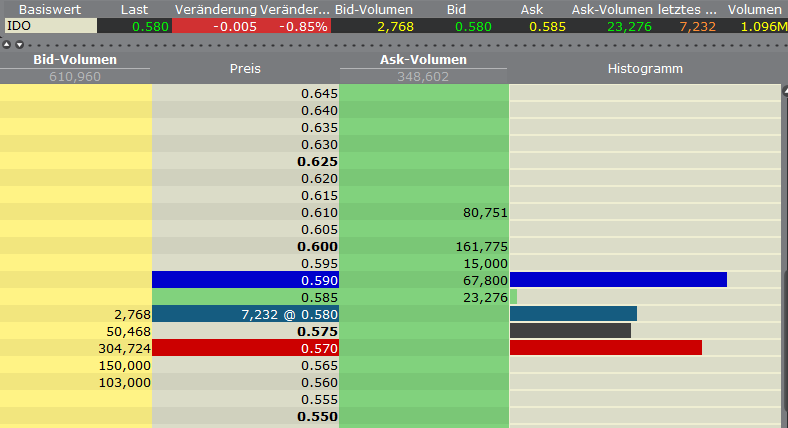Select the IDO symbol cell
This screenshot has width=788, height=428.
(51, 26)
